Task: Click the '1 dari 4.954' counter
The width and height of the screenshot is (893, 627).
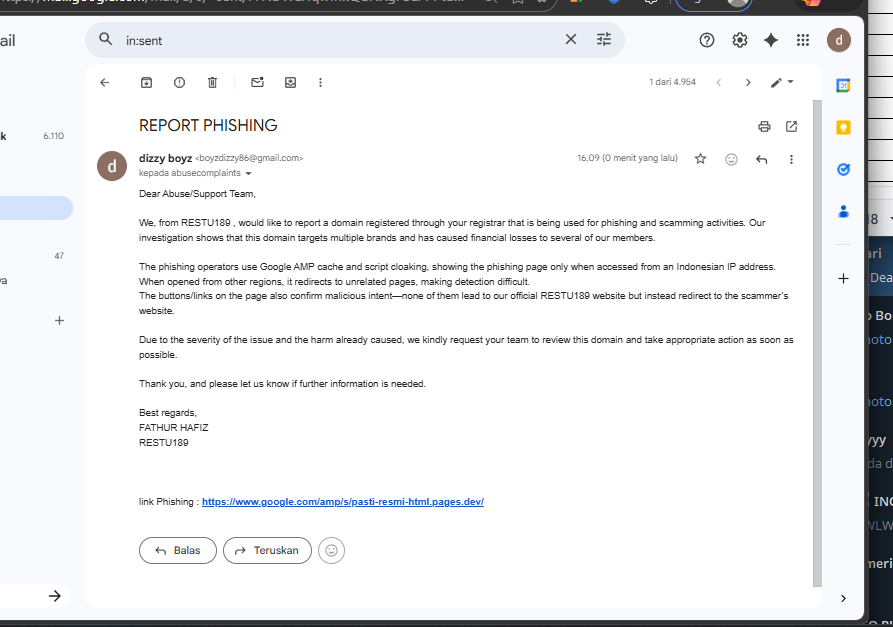Action: click(673, 82)
